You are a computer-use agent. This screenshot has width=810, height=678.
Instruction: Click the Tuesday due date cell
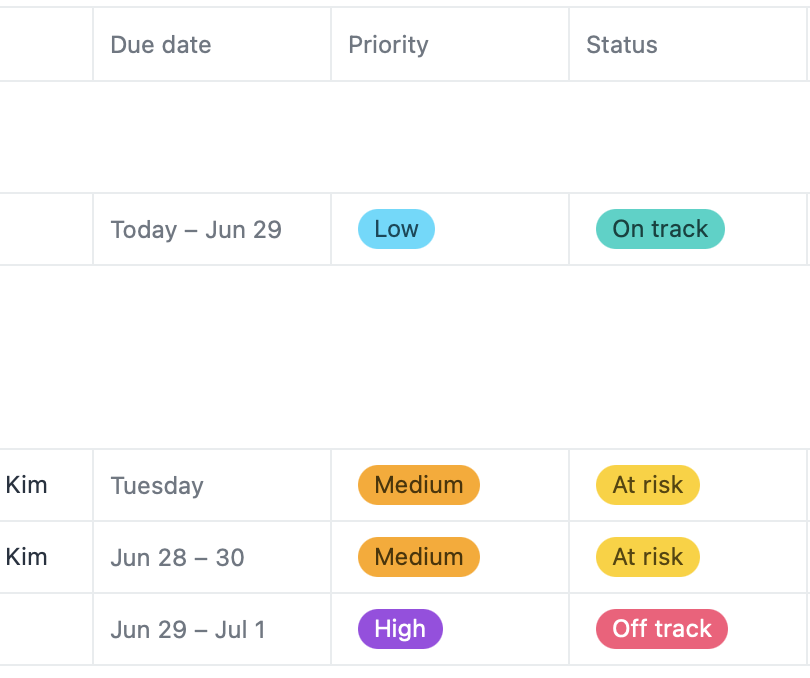coord(157,486)
